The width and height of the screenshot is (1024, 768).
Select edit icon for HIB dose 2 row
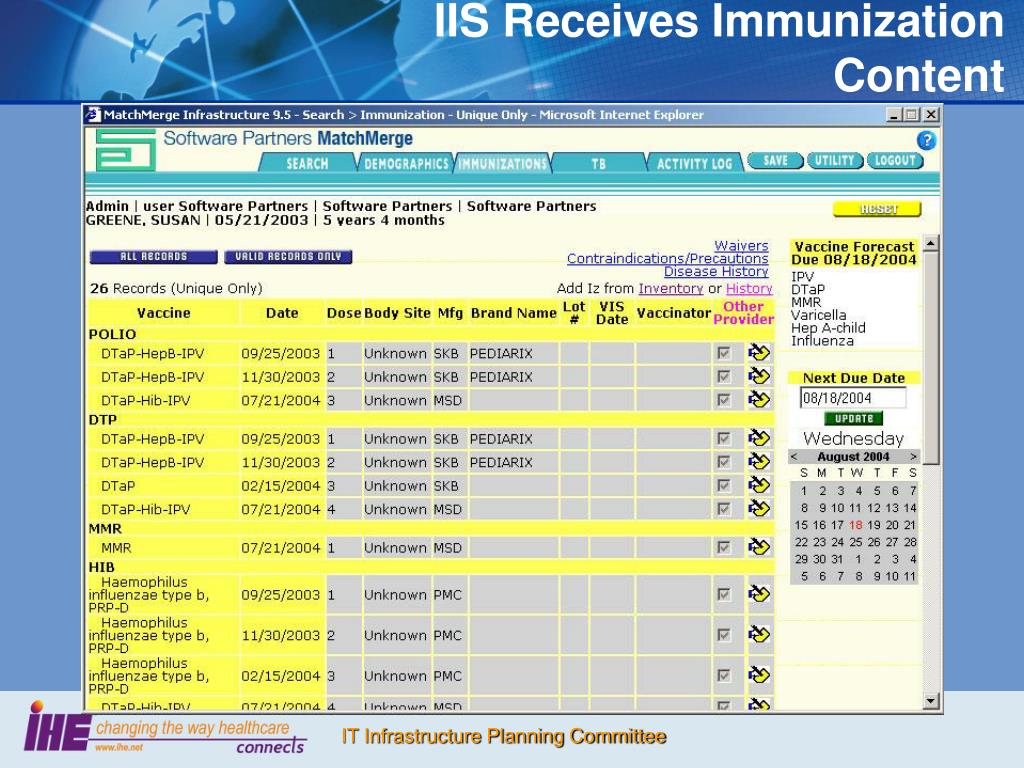759,635
